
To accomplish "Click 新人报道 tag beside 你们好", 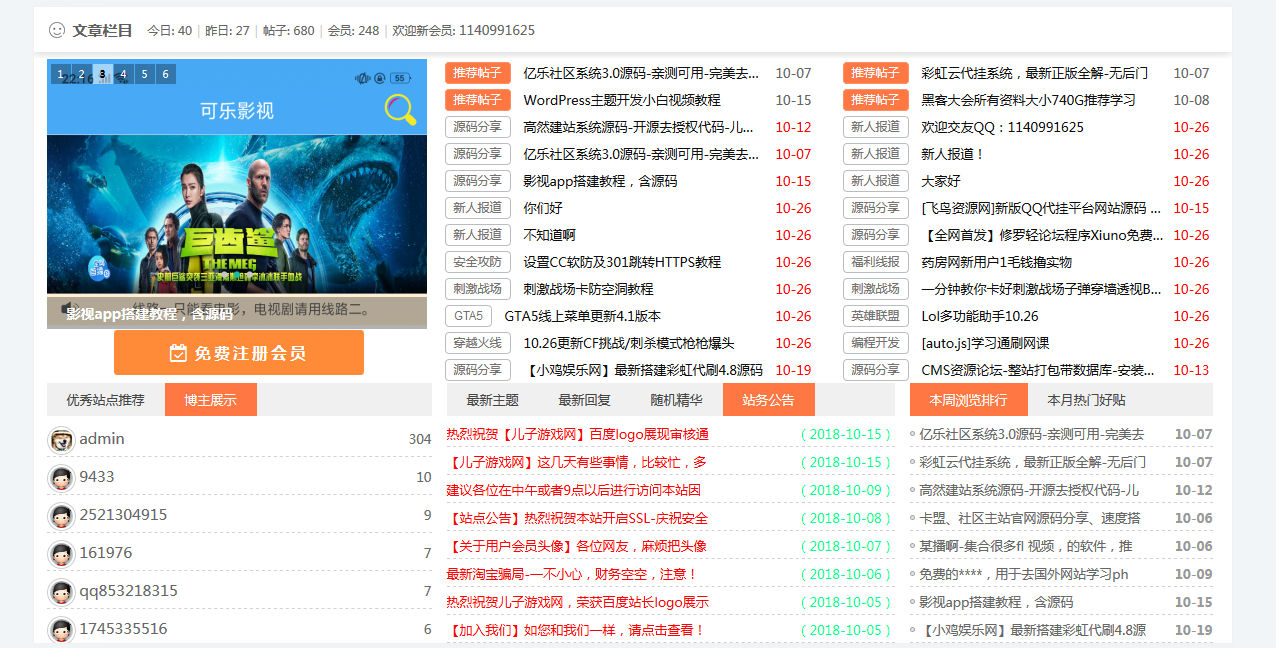I will click(x=477, y=208).
